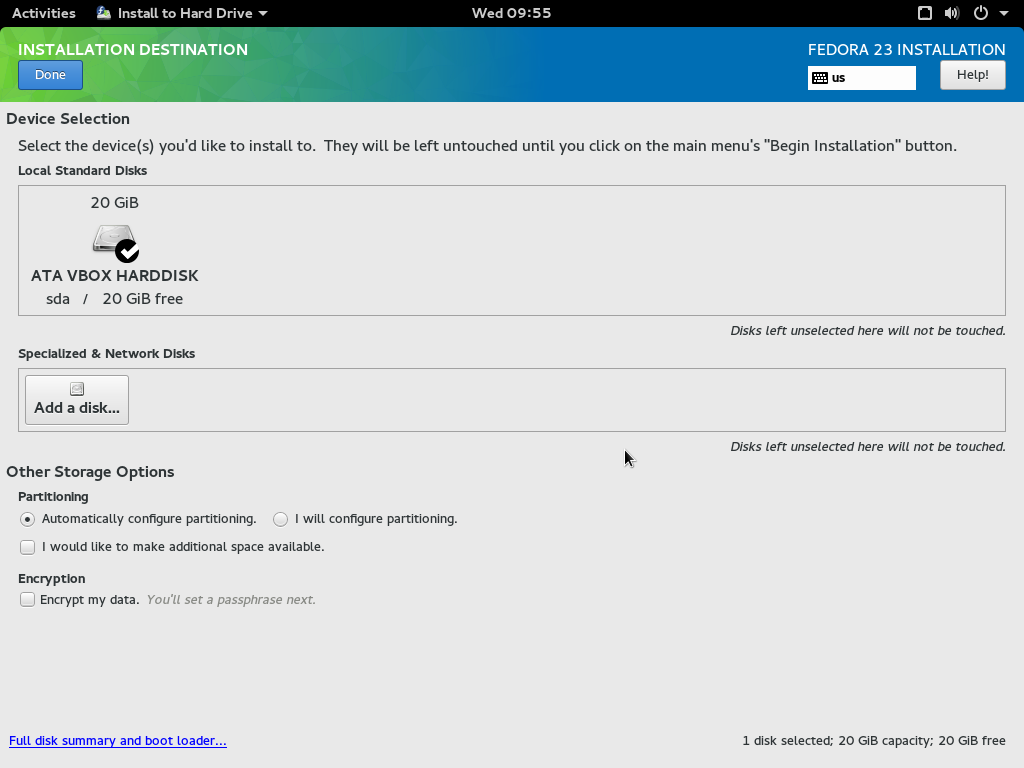Screen dimensions: 1024x768
Task: Click the keyboard layout icon beside us
Action: pyautogui.click(x=820, y=78)
